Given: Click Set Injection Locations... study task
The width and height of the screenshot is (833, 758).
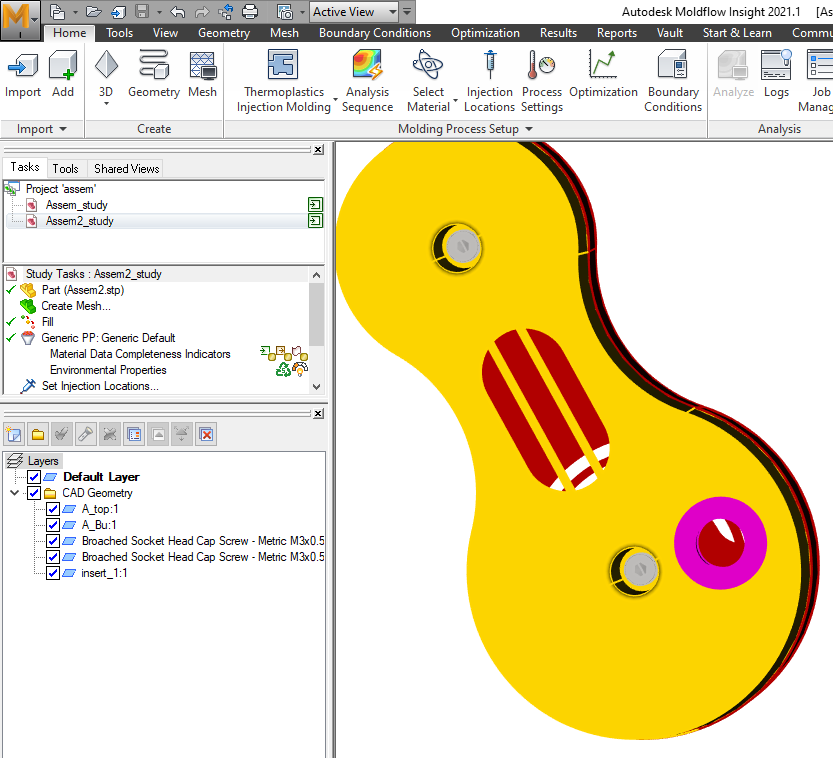Looking at the screenshot, I should (100, 386).
